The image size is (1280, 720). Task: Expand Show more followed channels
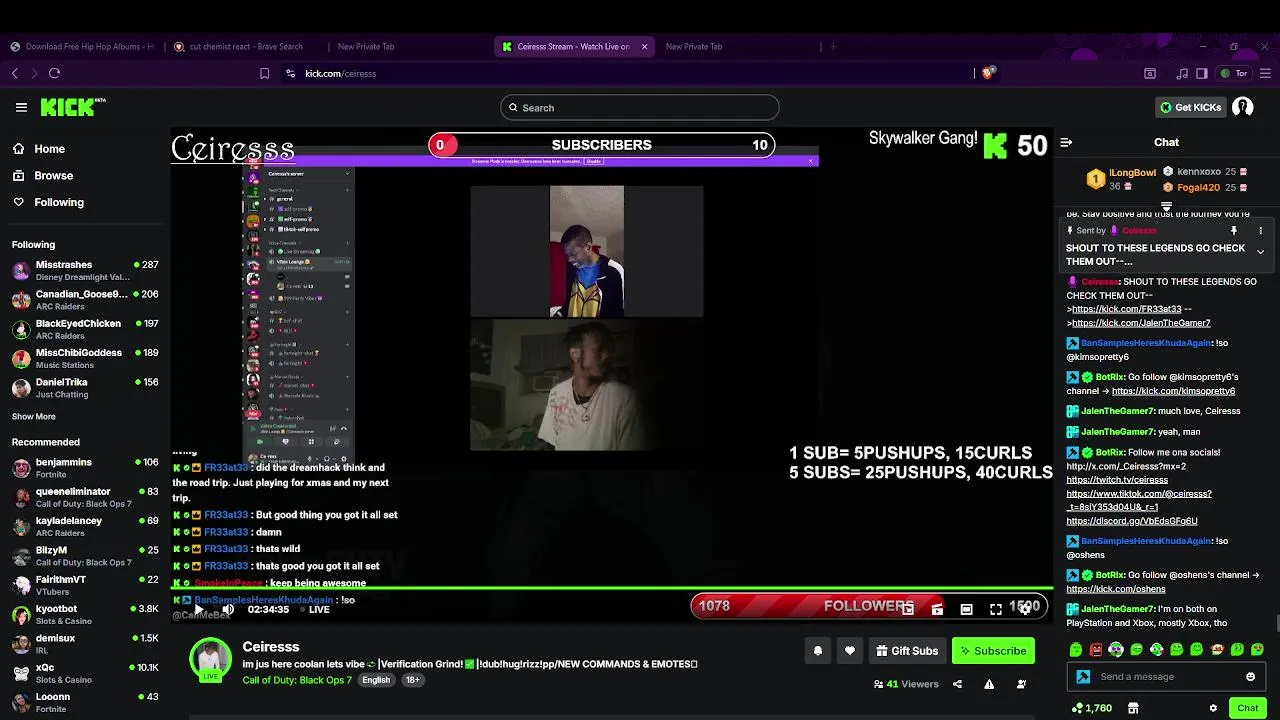click(x=34, y=416)
